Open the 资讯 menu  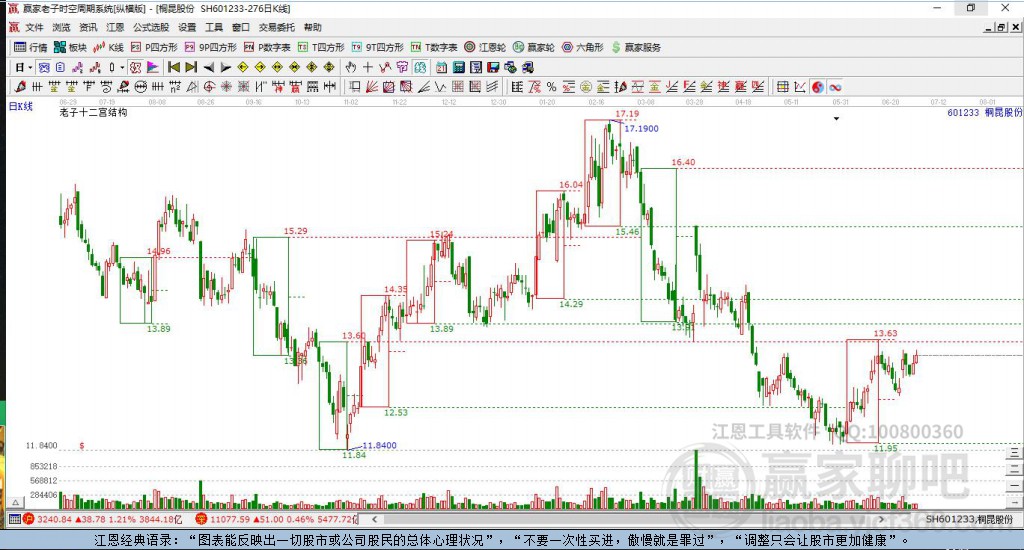pos(88,27)
